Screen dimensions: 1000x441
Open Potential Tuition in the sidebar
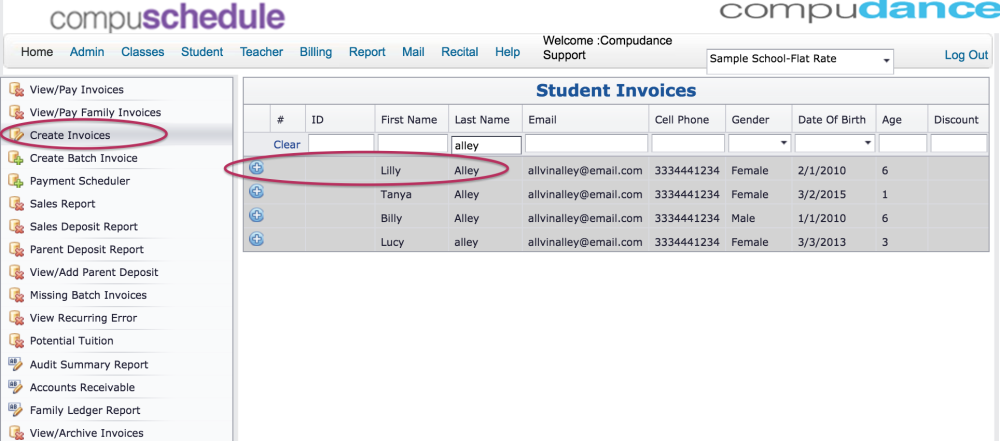[x=71, y=341]
